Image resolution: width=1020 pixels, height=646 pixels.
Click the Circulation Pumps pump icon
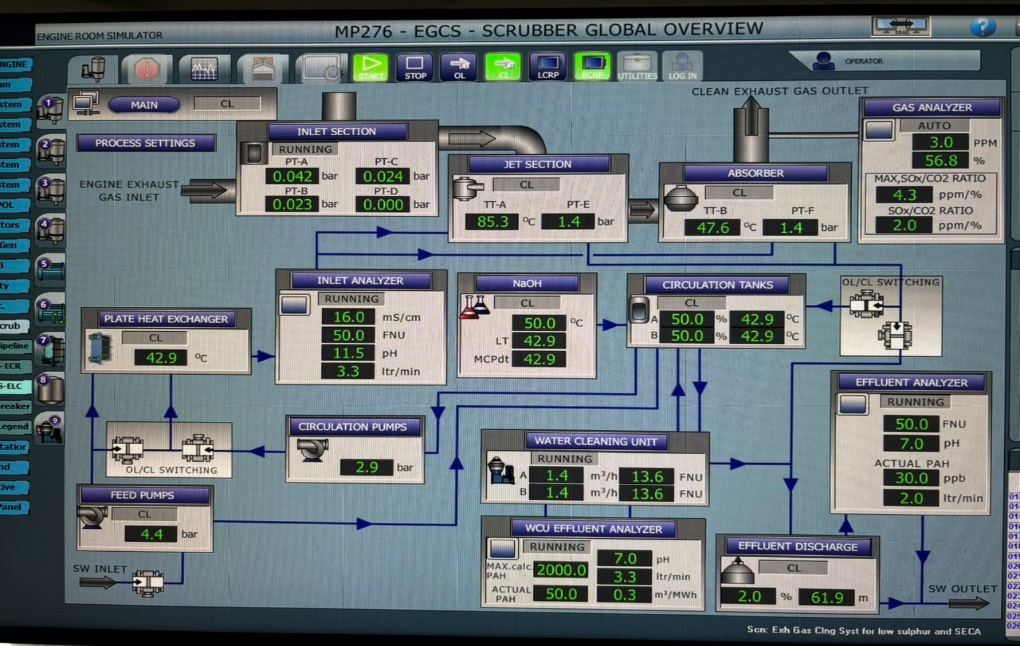click(x=308, y=449)
